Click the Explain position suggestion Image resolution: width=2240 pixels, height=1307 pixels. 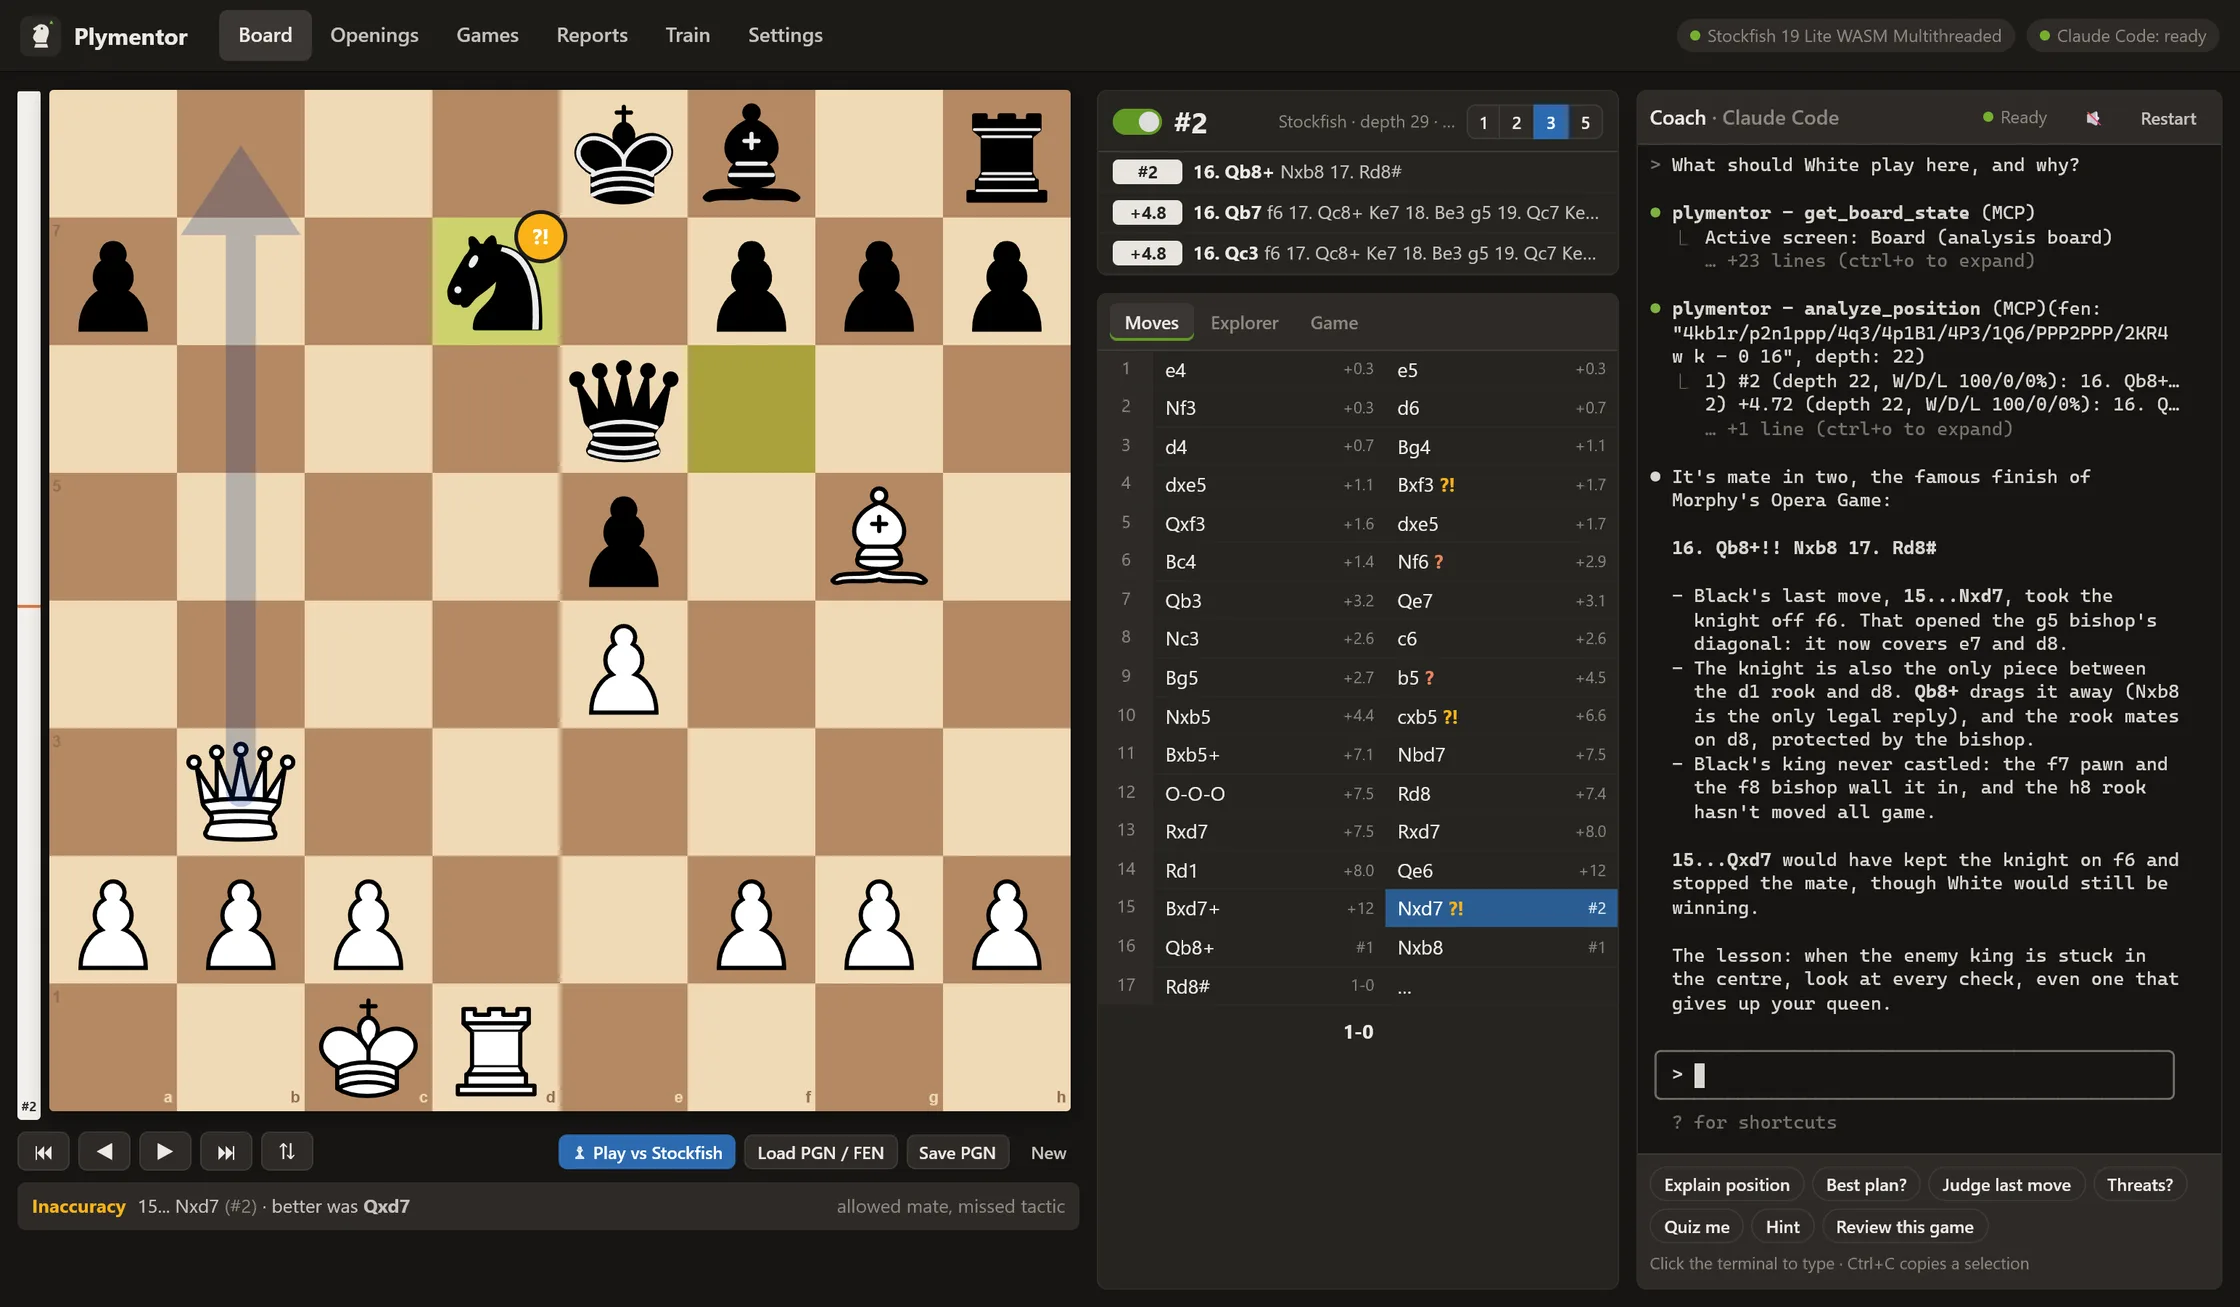(x=1726, y=1184)
